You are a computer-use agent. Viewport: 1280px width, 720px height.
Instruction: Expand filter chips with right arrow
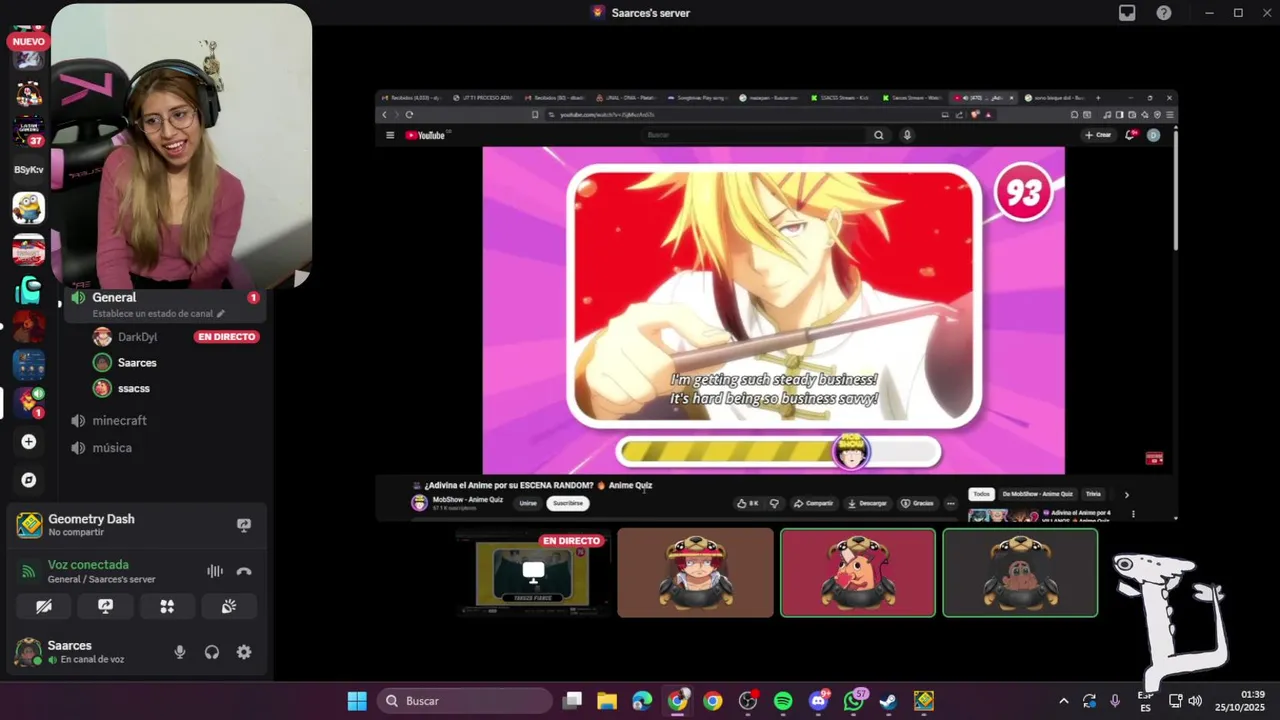click(1126, 494)
